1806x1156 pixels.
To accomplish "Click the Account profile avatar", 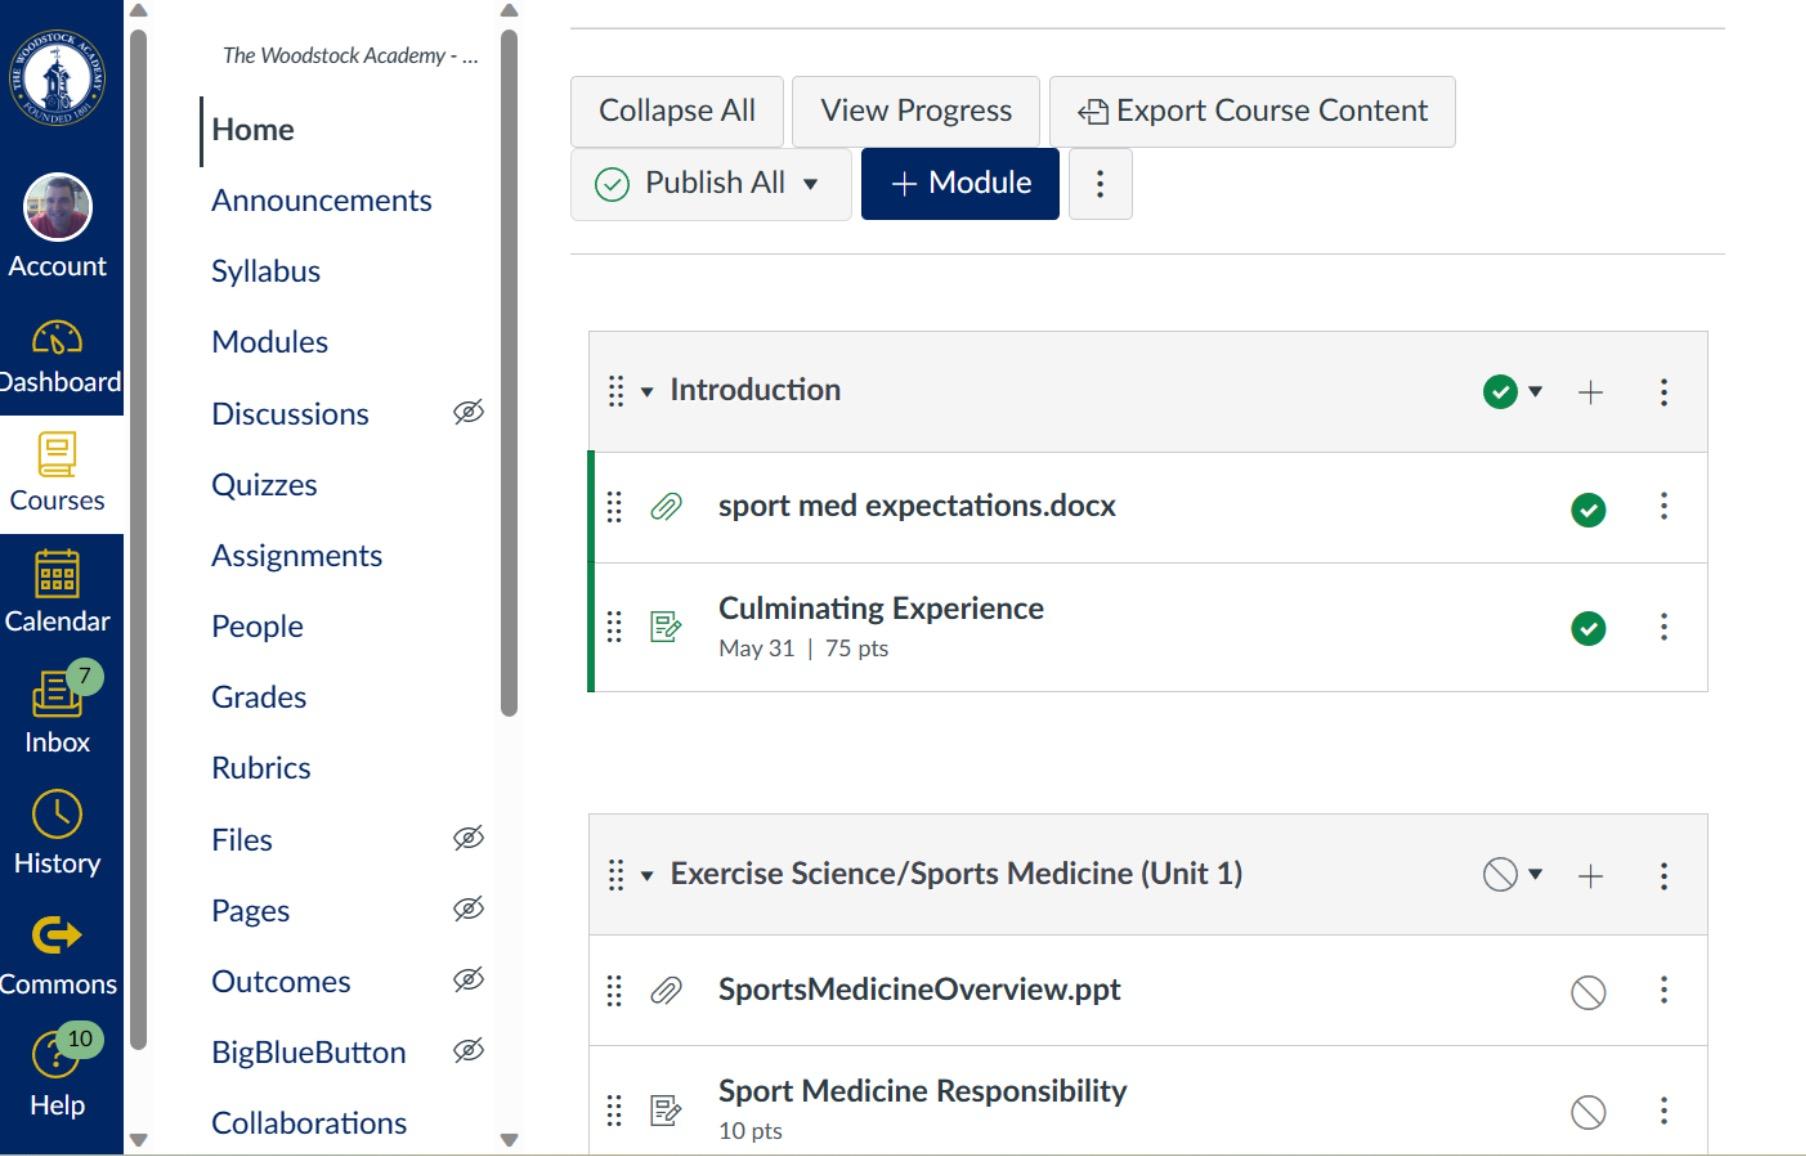I will click(57, 208).
